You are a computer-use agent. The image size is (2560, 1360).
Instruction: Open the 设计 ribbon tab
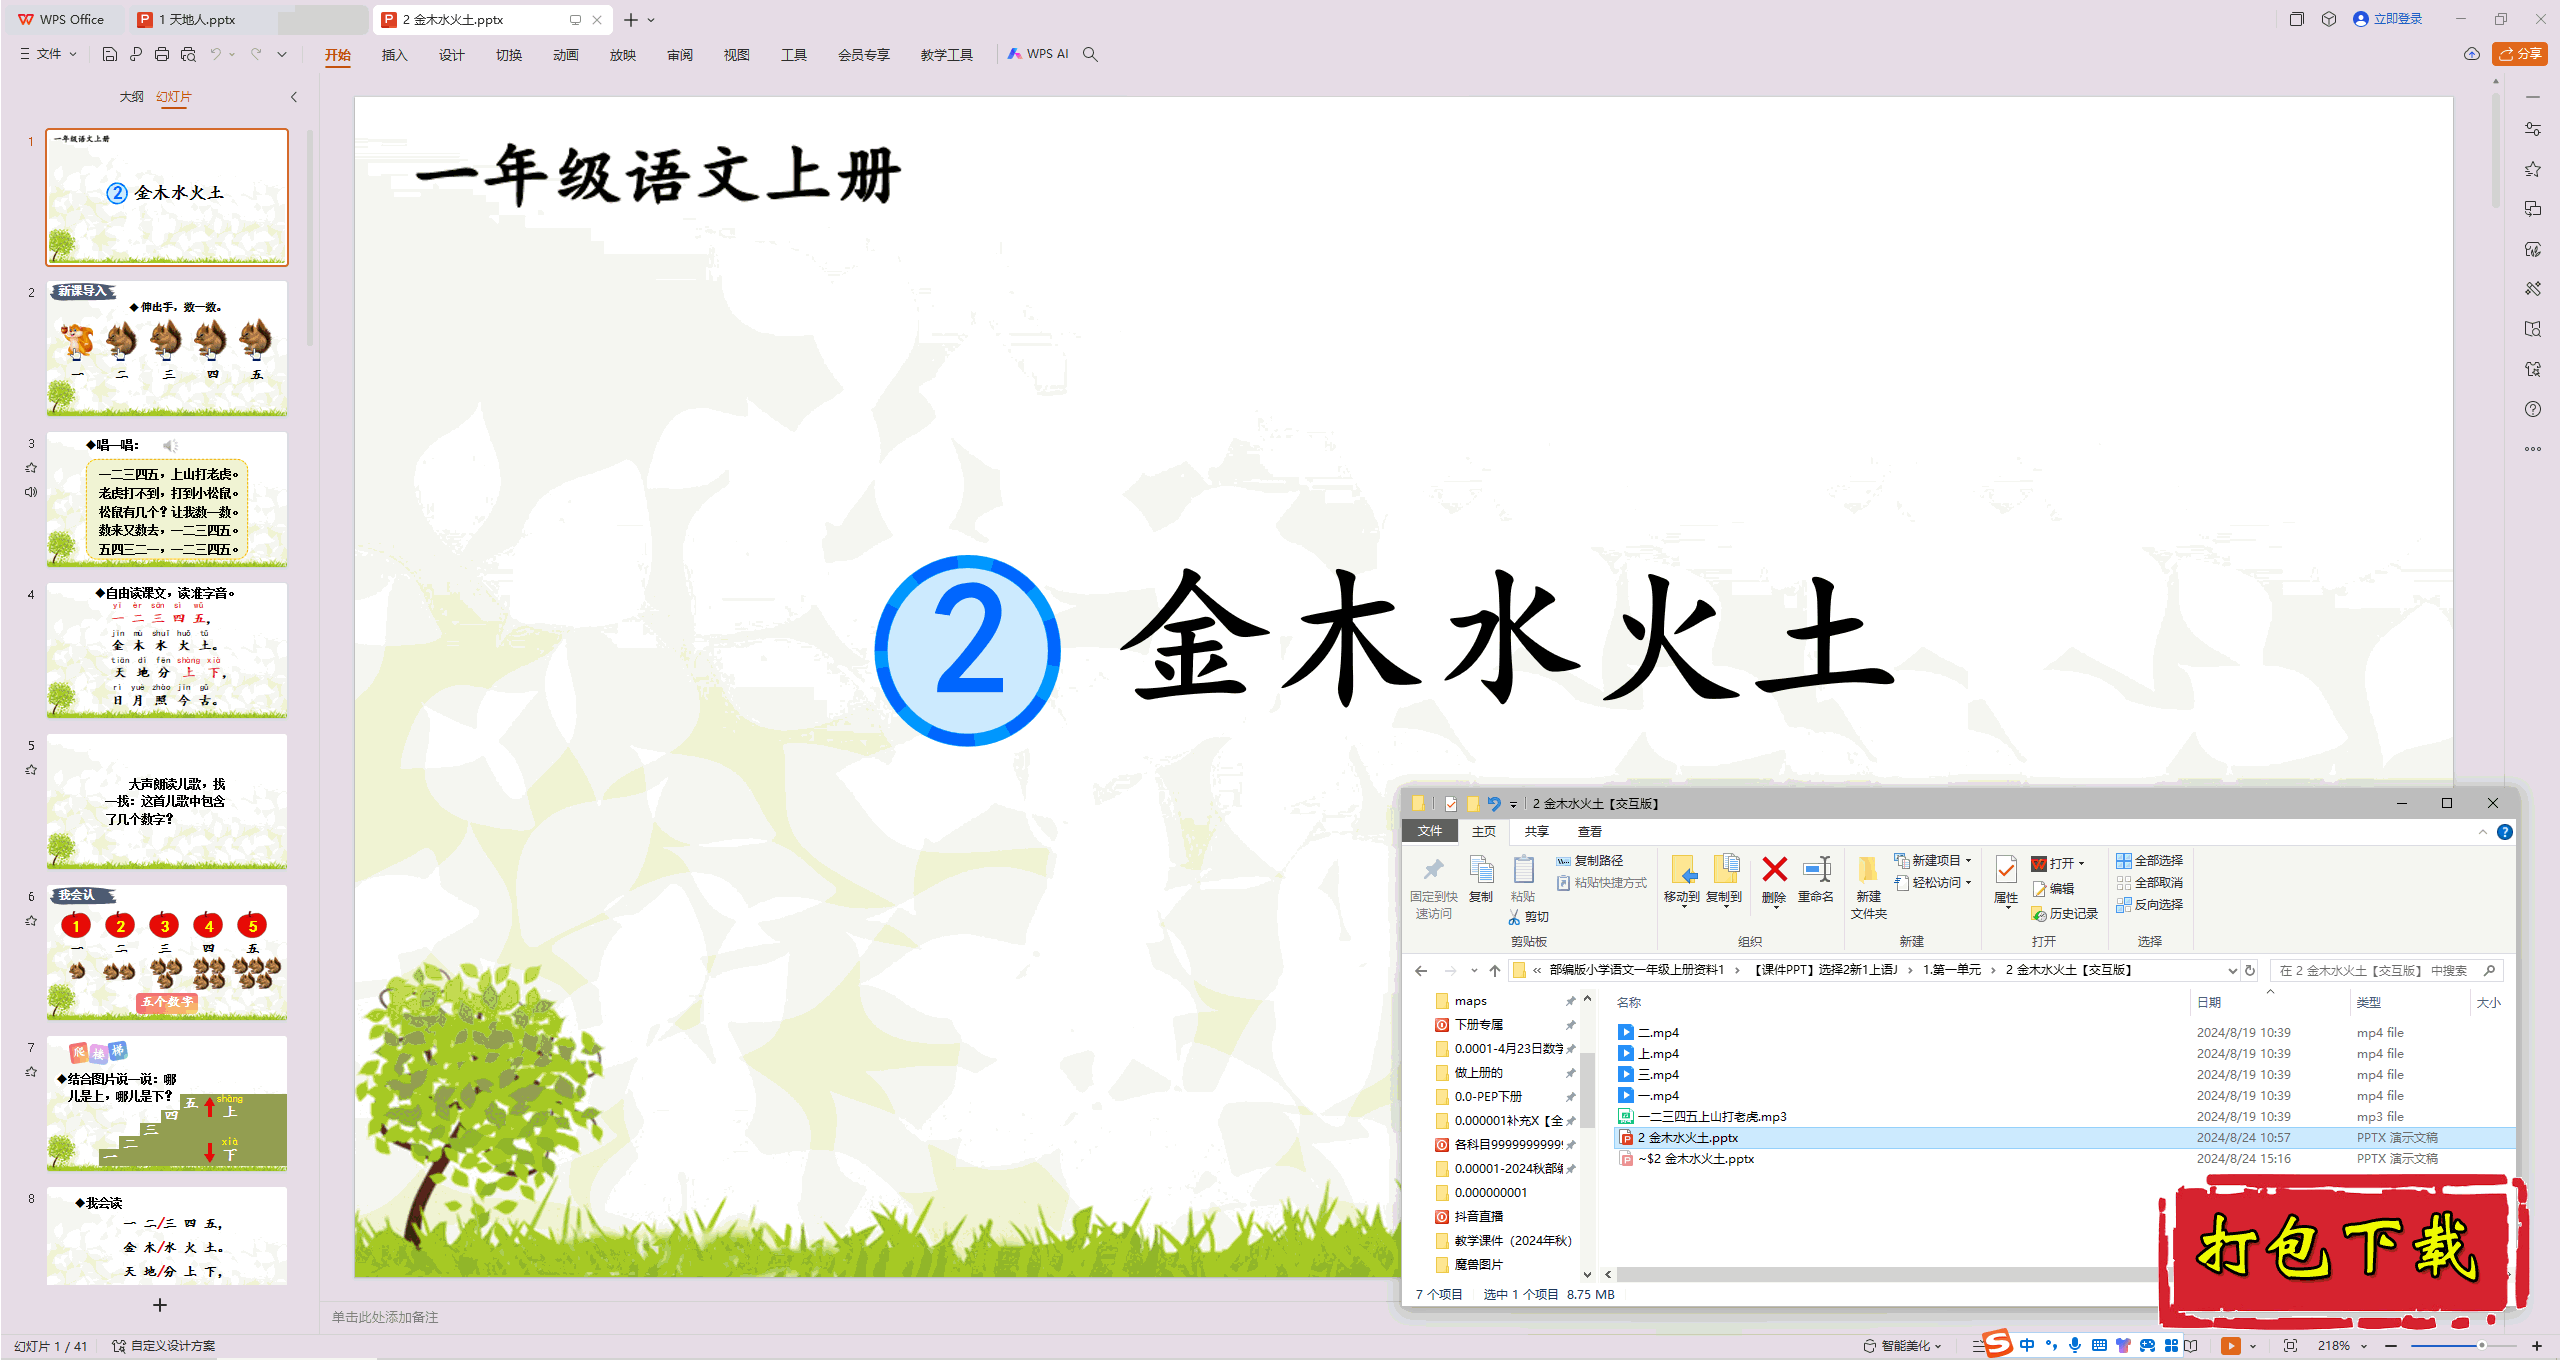(451, 55)
